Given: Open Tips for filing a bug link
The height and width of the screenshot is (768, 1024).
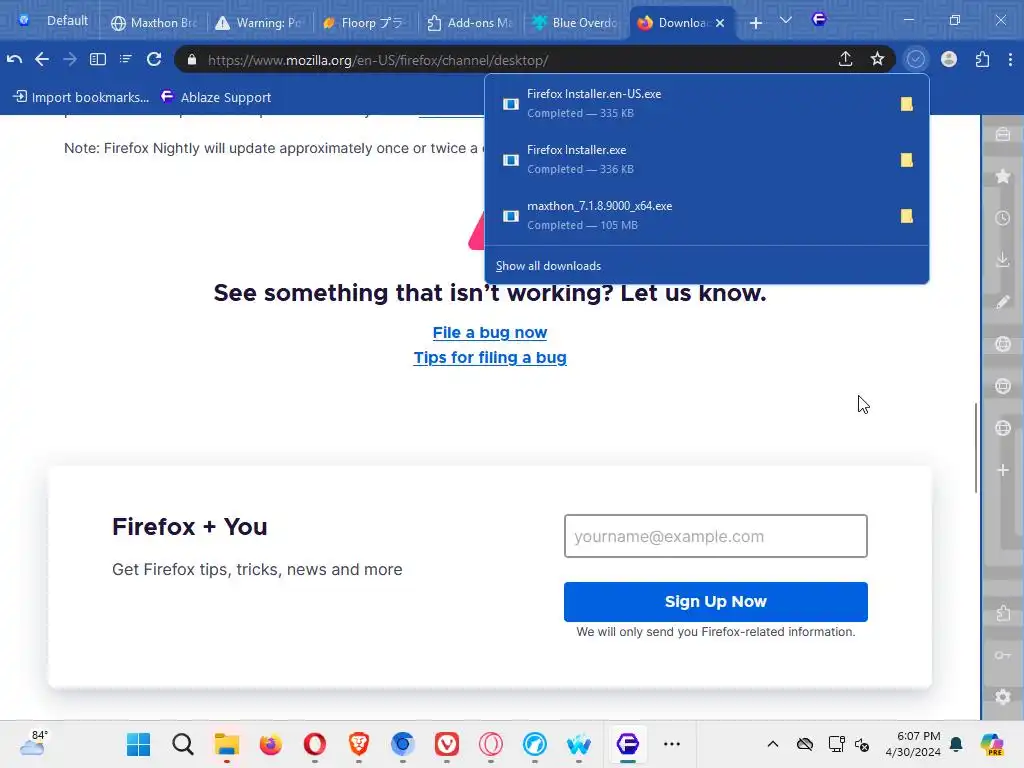Looking at the screenshot, I should tap(490, 357).
